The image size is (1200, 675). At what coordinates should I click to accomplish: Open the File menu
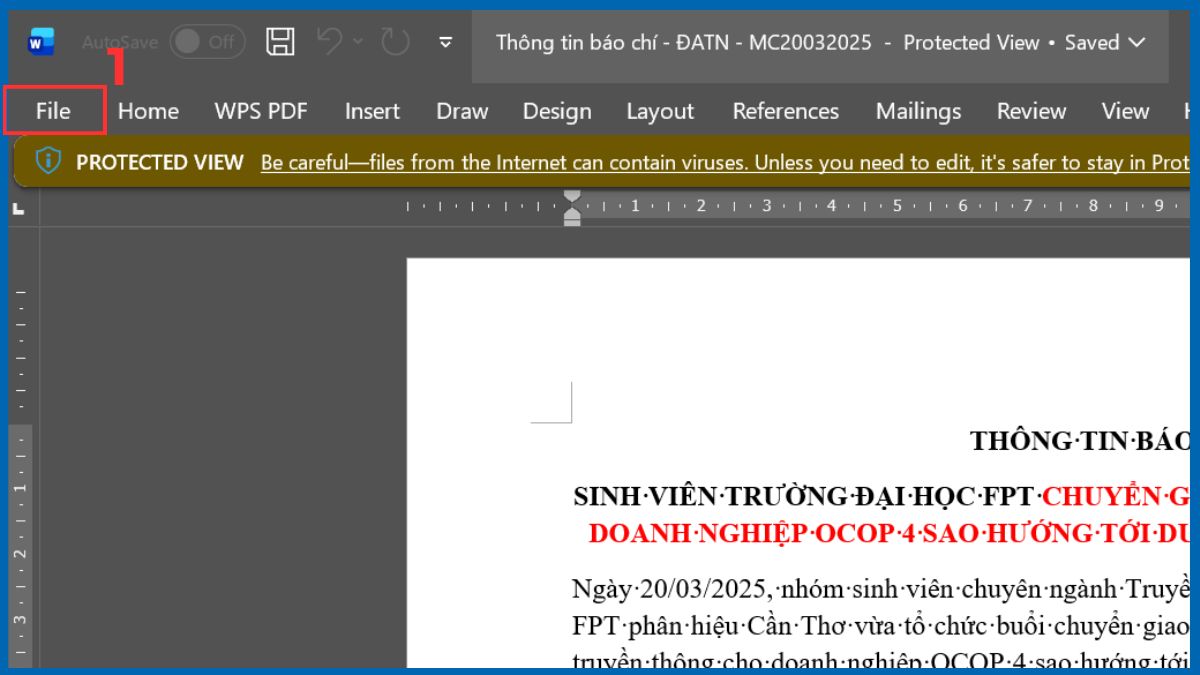click(x=53, y=111)
